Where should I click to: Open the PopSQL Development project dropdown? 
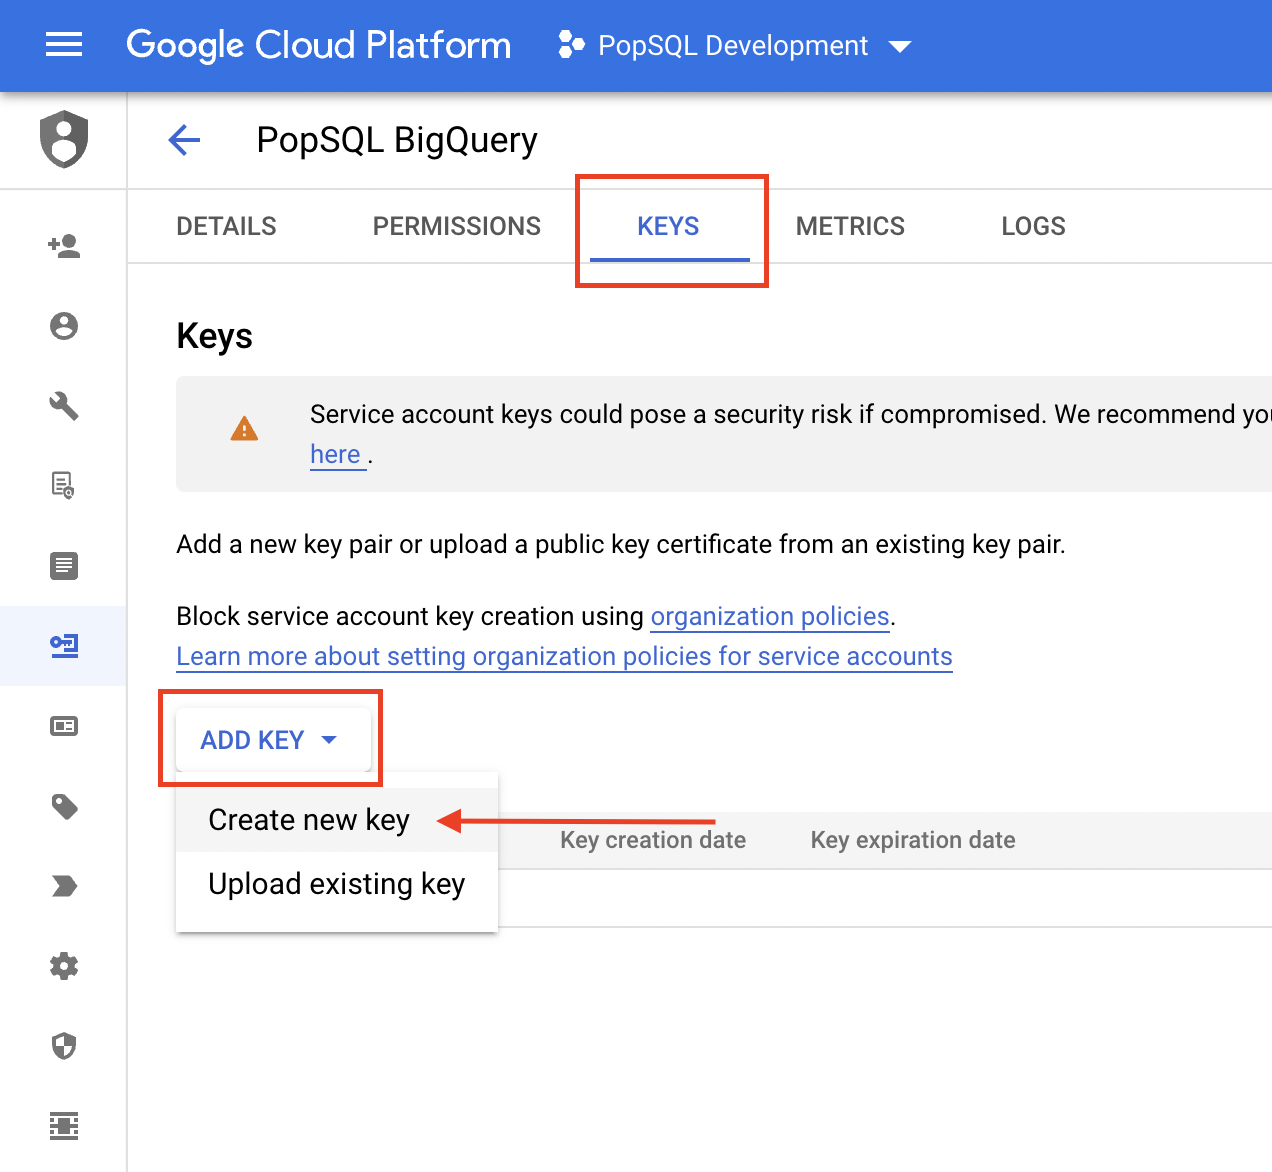[735, 46]
